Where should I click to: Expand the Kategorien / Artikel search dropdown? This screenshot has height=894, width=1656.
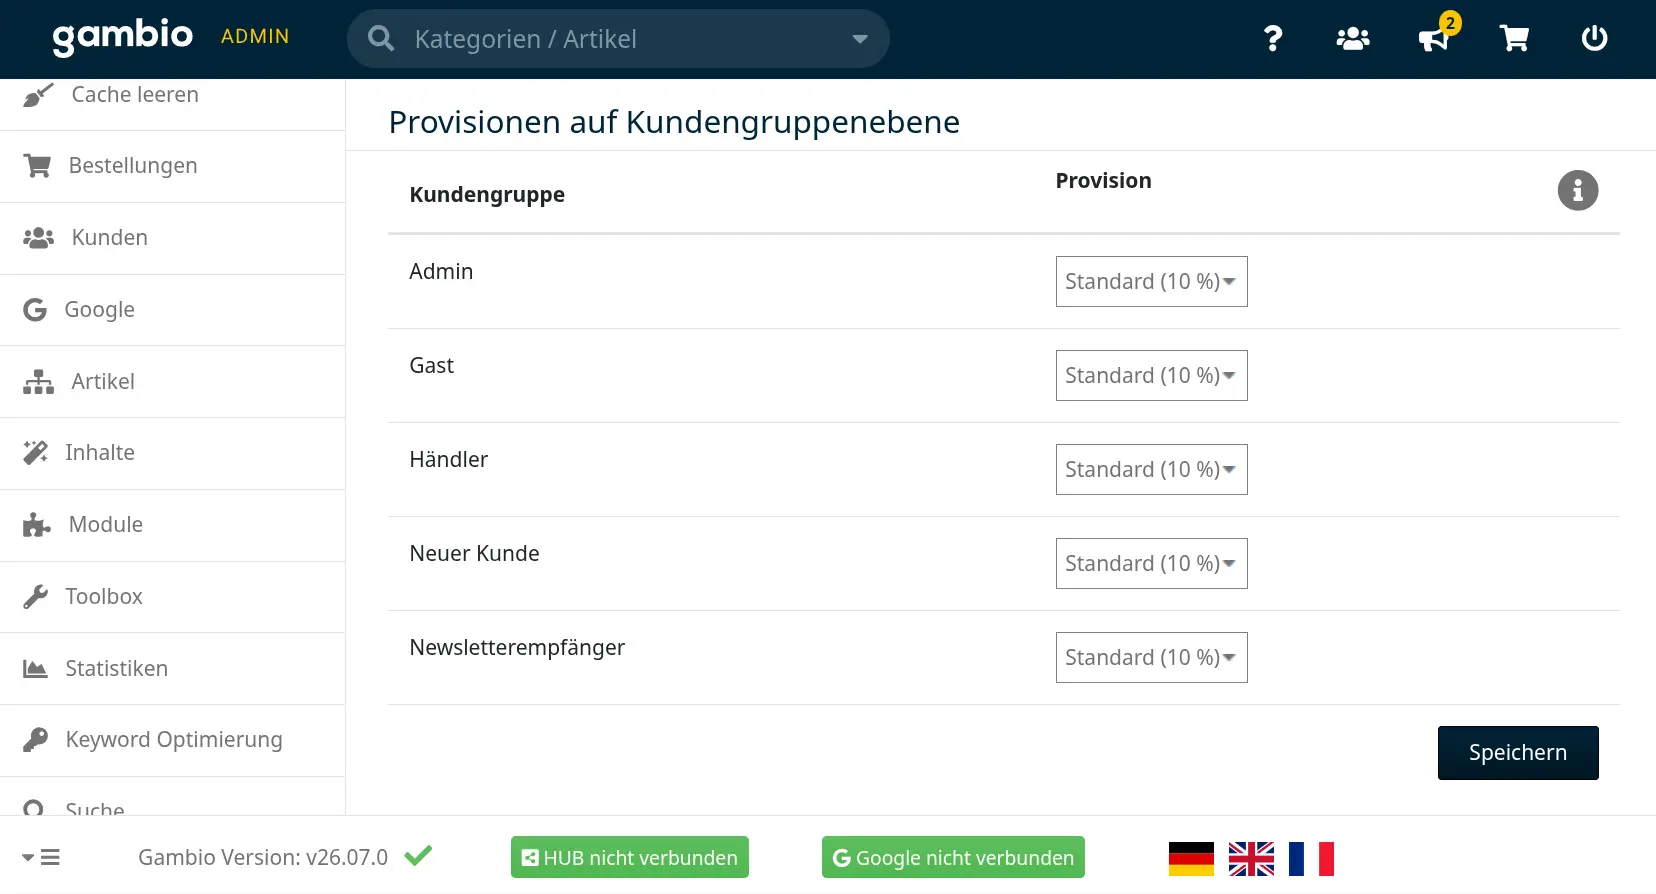[x=859, y=39]
